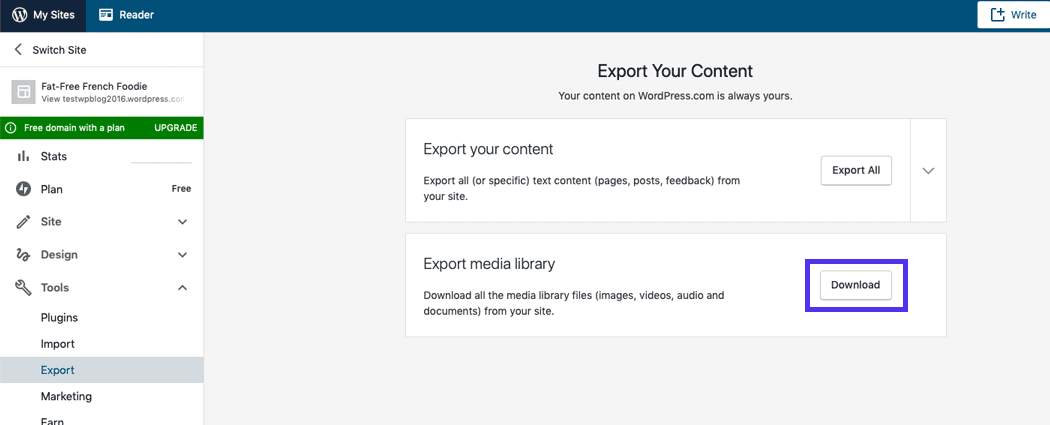Open Stats from the sidebar

click(x=54, y=157)
